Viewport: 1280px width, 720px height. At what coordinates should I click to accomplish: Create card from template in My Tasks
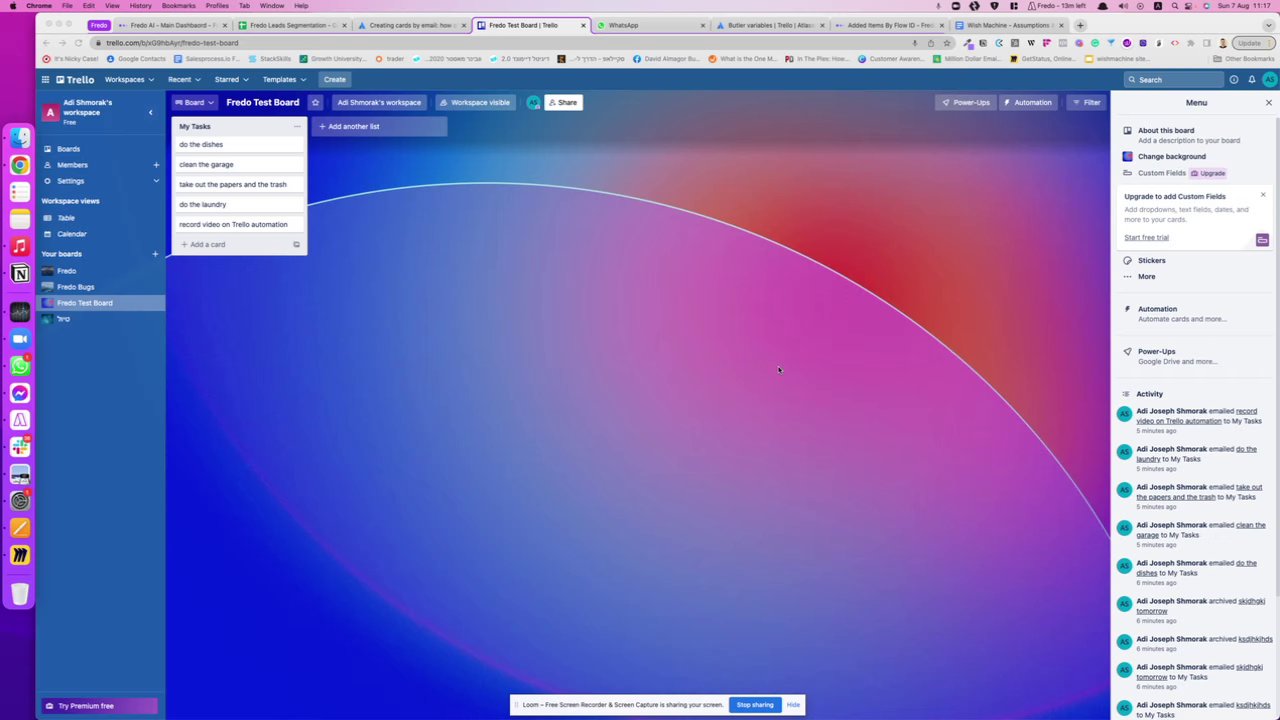pyautogui.click(x=296, y=244)
